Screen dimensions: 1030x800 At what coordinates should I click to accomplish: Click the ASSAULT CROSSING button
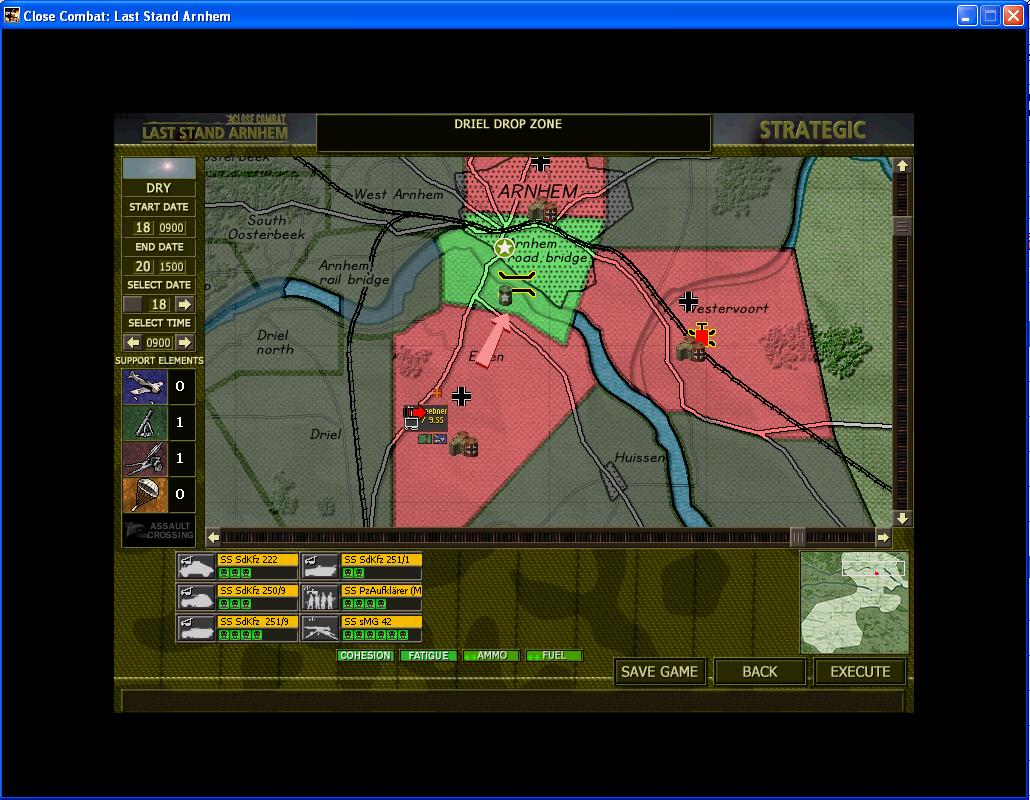pos(159,530)
